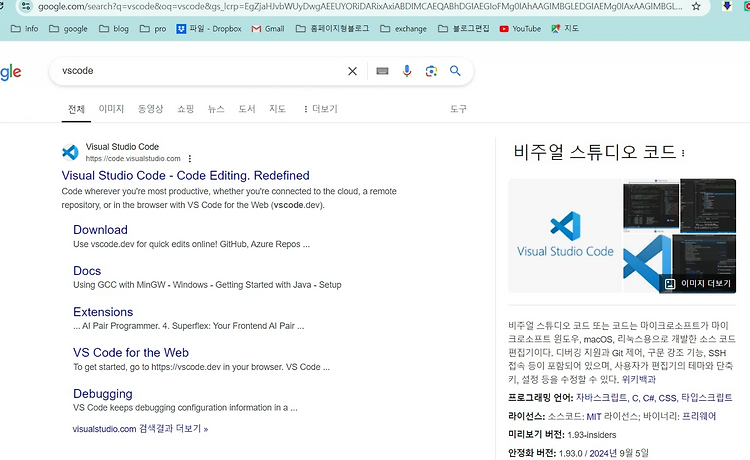Follow the 자바스크립트 language link
This screenshot has height=460, width=750.
coord(602,398)
